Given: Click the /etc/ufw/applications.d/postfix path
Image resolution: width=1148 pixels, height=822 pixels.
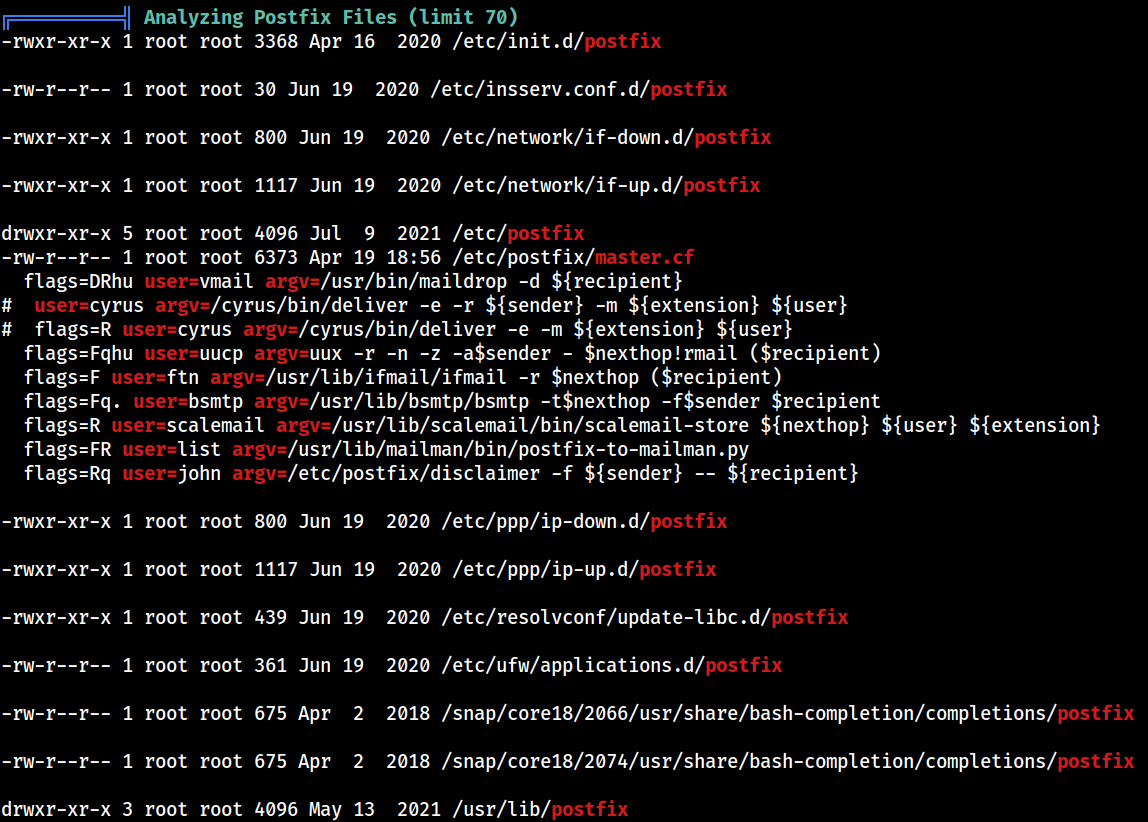Looking at the screenshot, I should [611, 665].
